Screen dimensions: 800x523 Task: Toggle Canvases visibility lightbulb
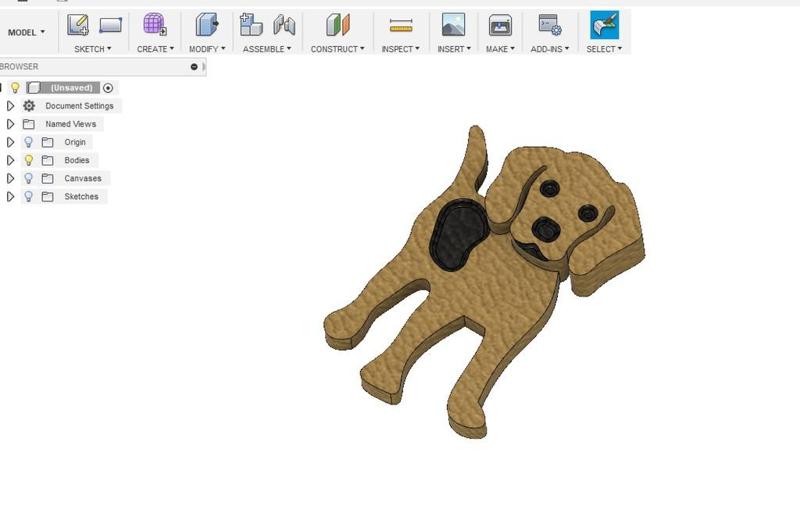[x=29, y=178]
